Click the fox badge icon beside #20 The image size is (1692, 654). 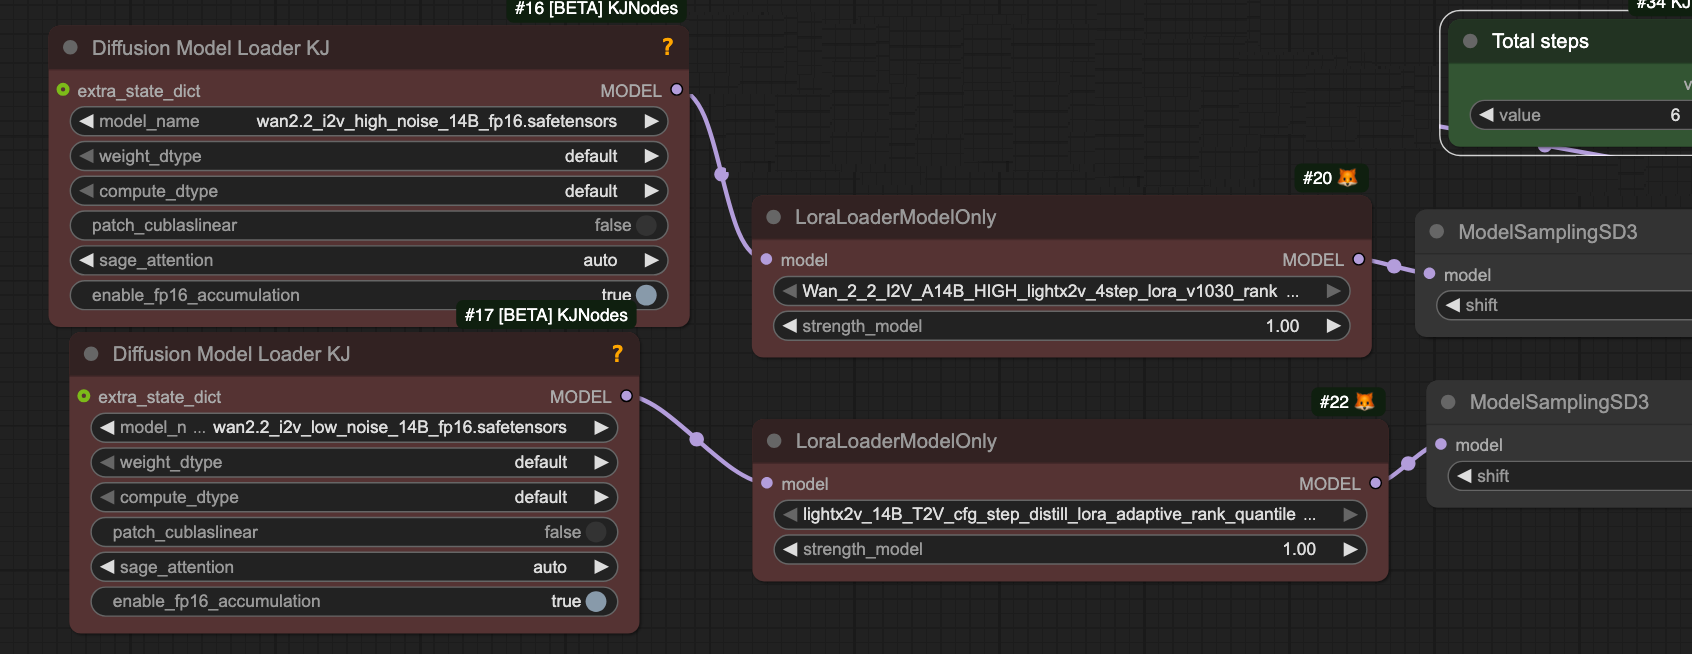click(x=1348, y=178)
